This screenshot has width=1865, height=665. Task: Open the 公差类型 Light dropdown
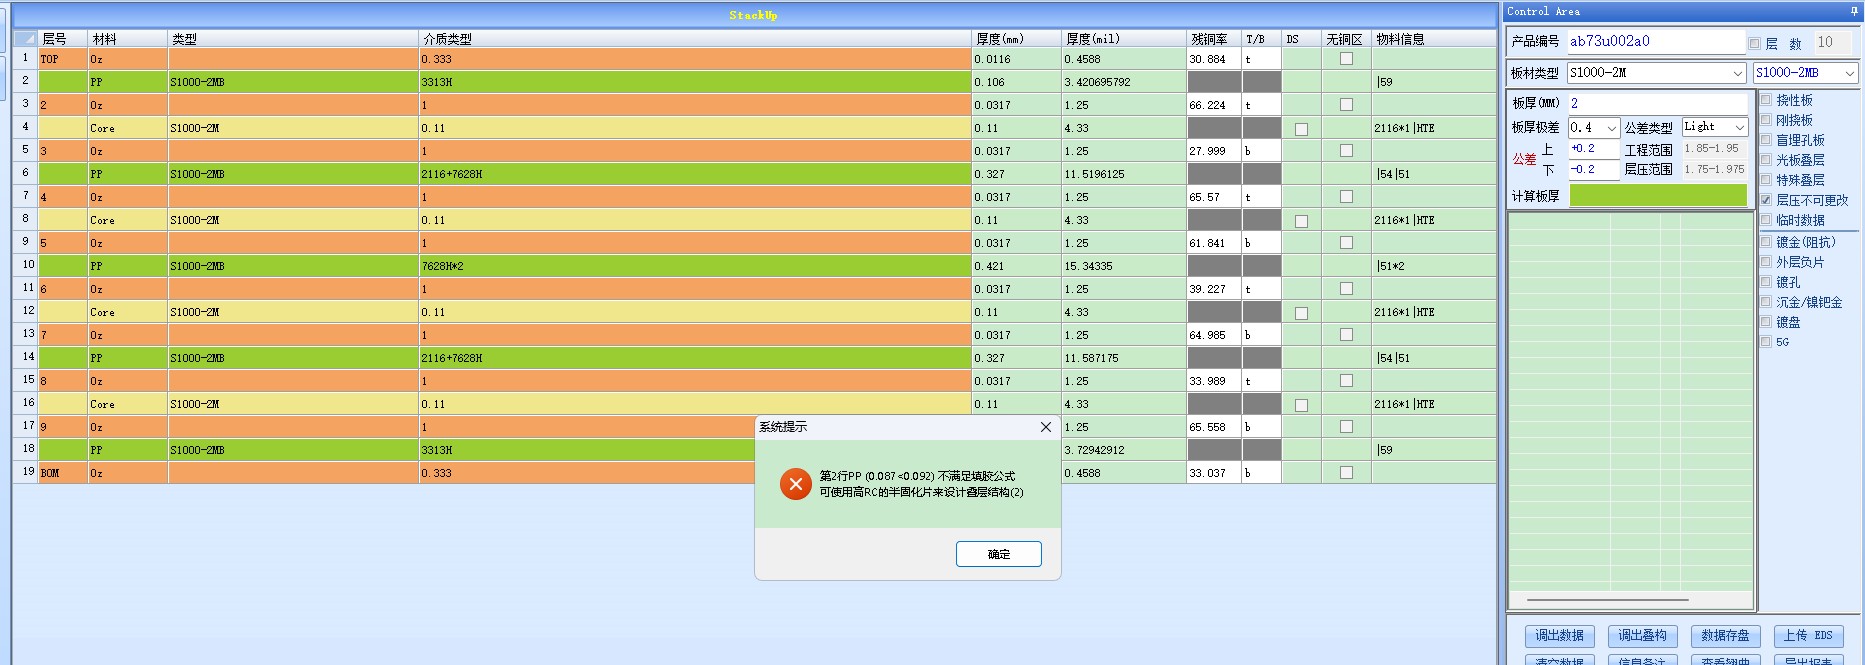pos(1739,127)
